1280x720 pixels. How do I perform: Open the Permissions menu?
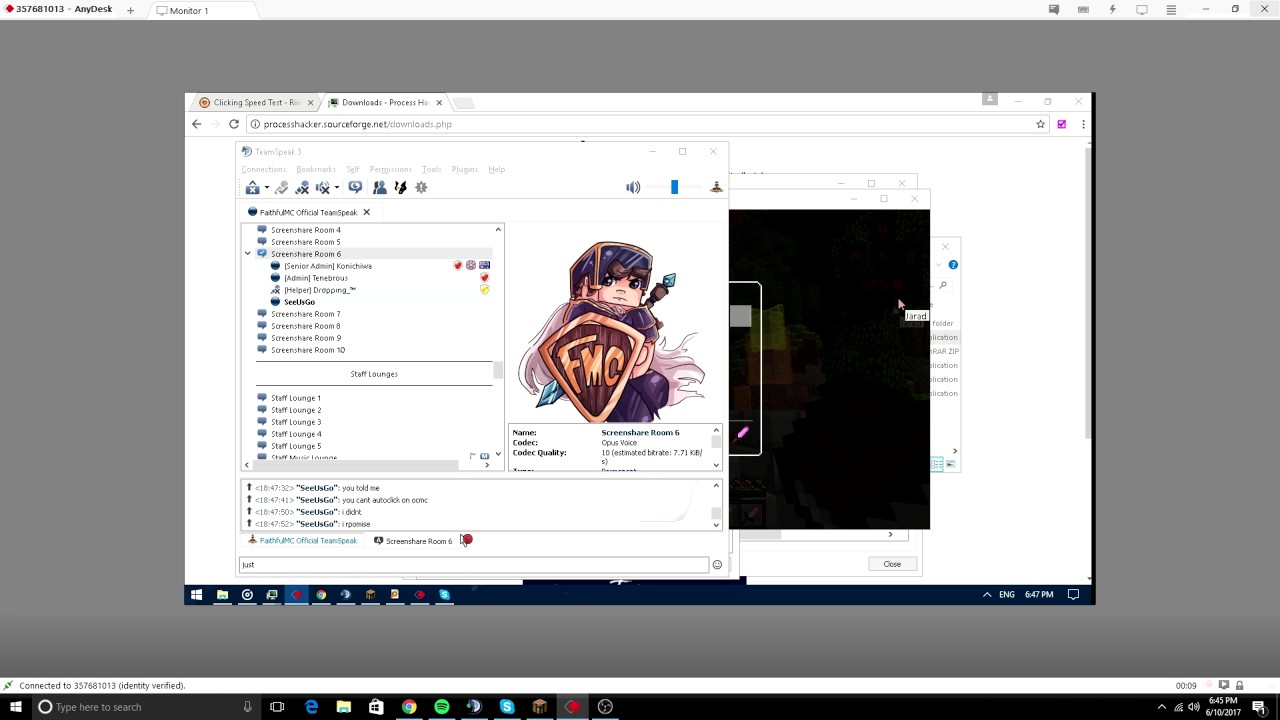(x=390, y=169)
